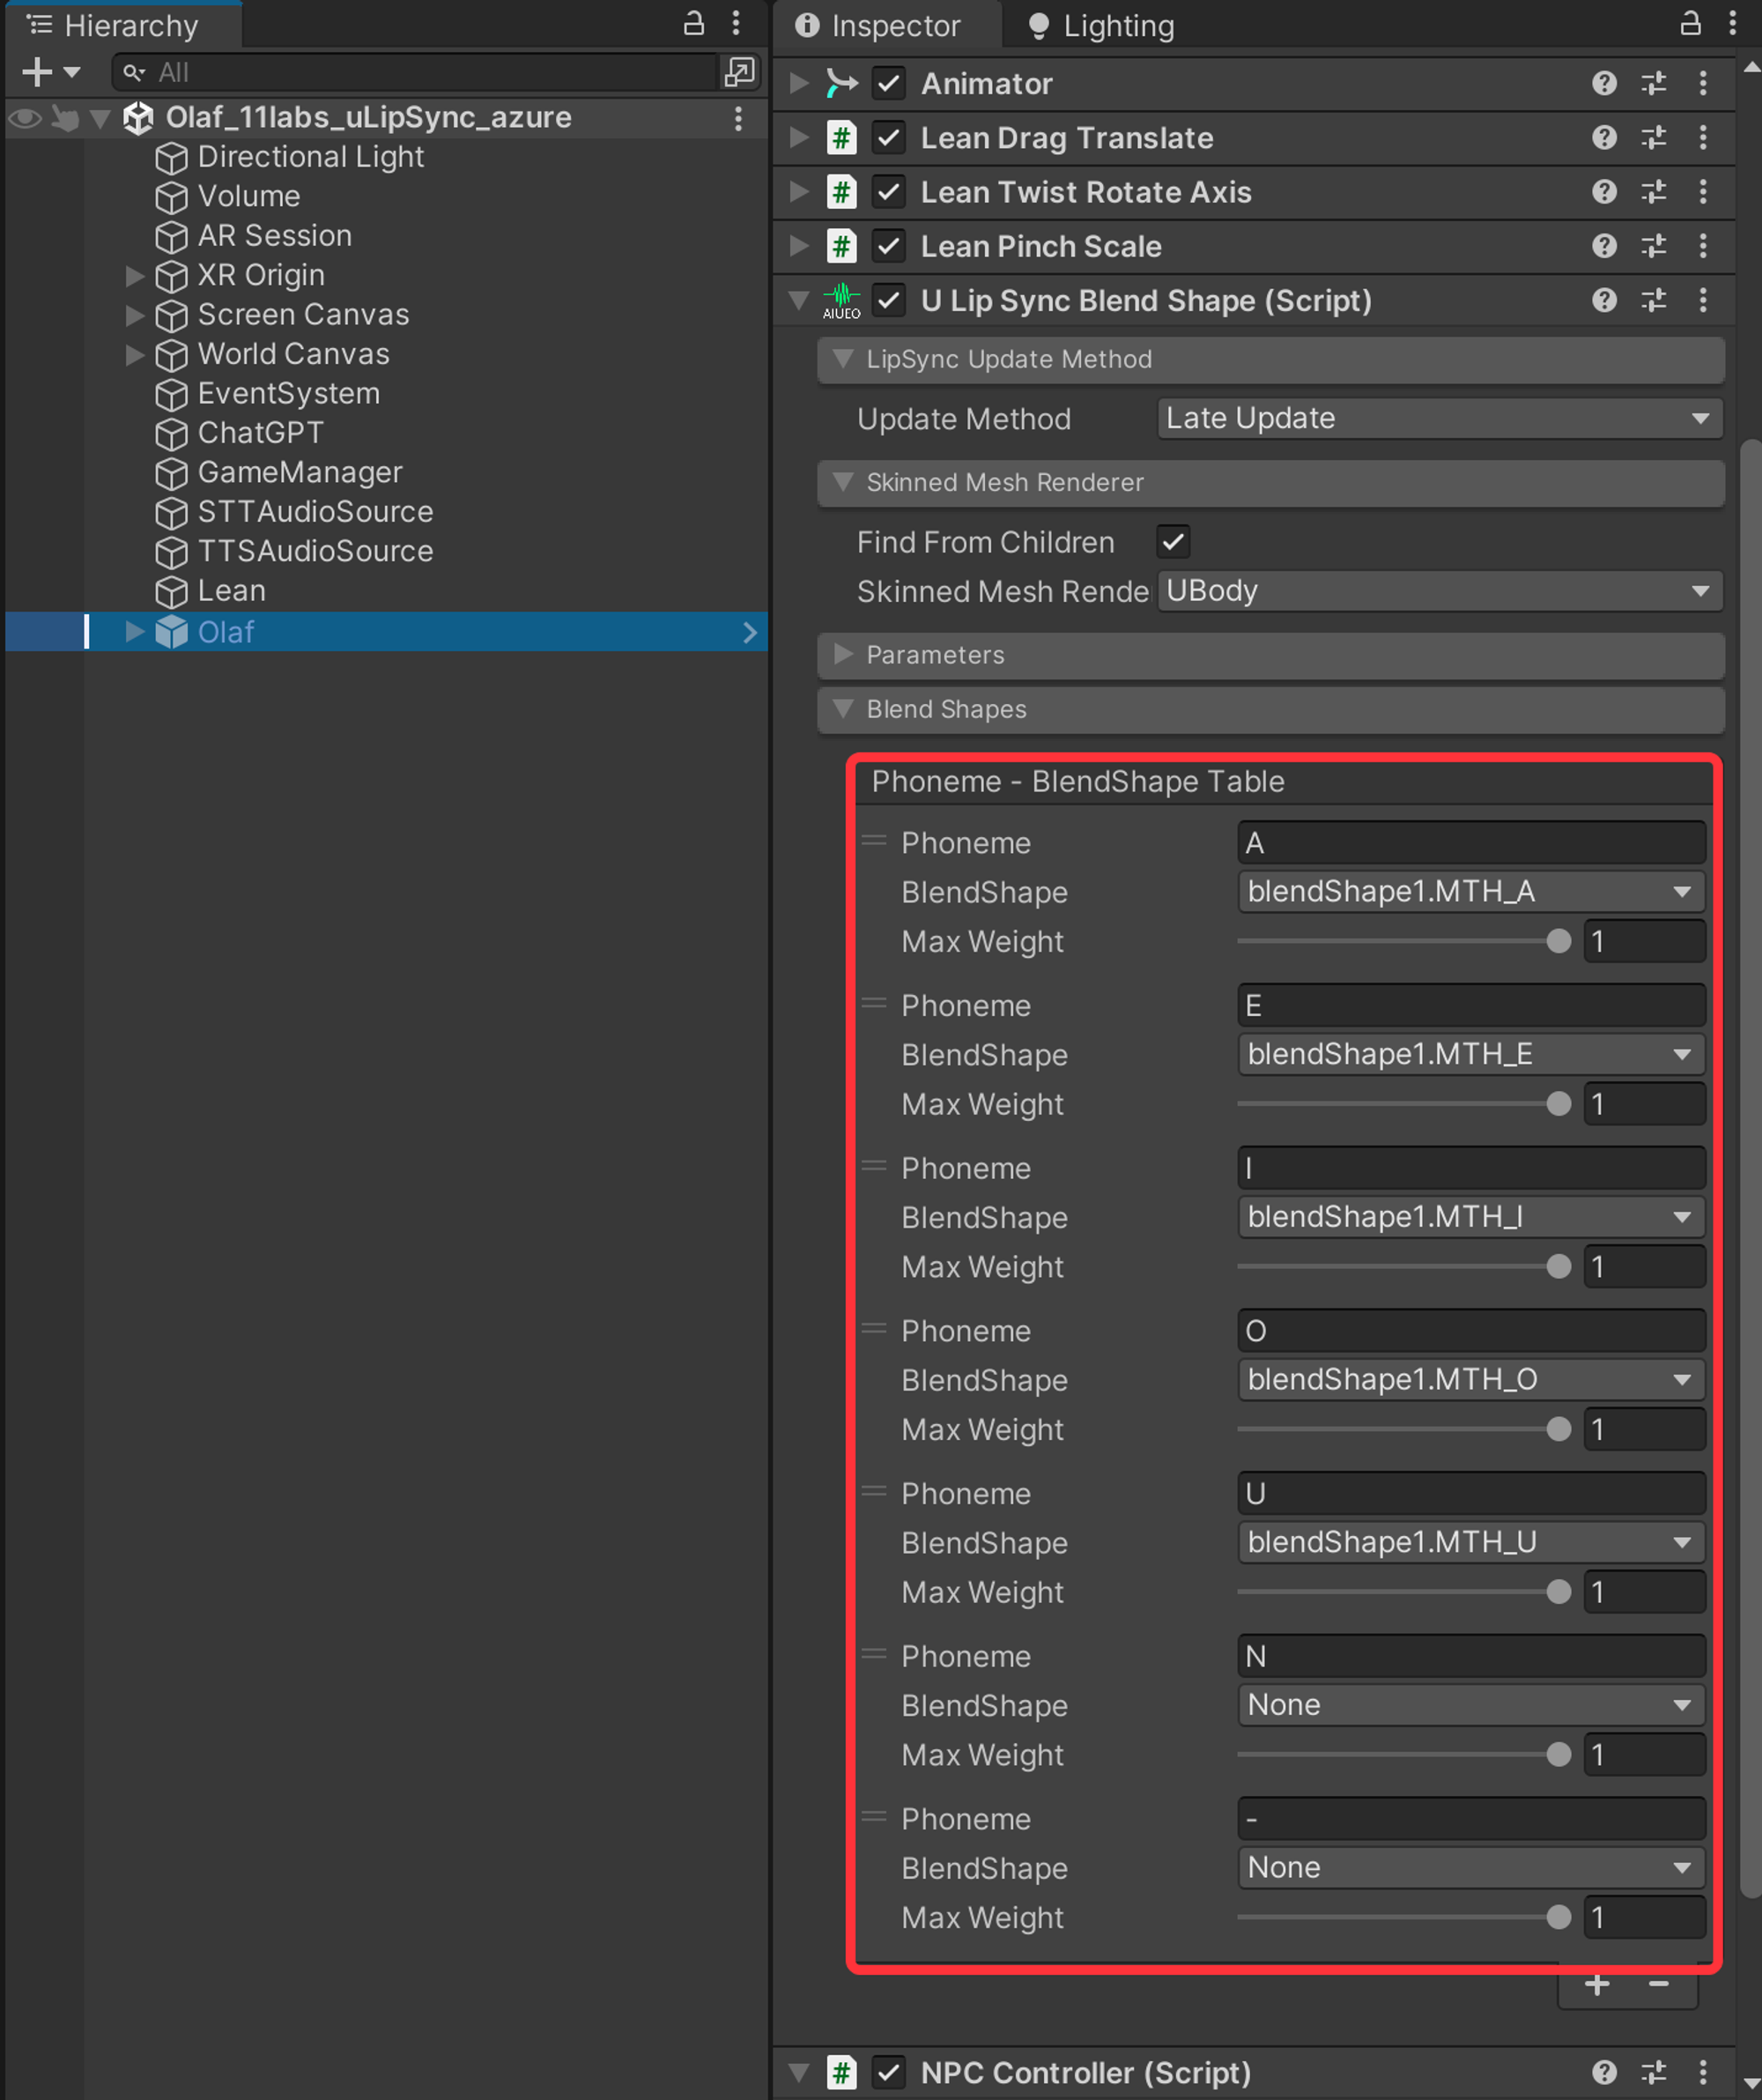
Task: Click the Animator help question-mark icon
Action: 1604,83
